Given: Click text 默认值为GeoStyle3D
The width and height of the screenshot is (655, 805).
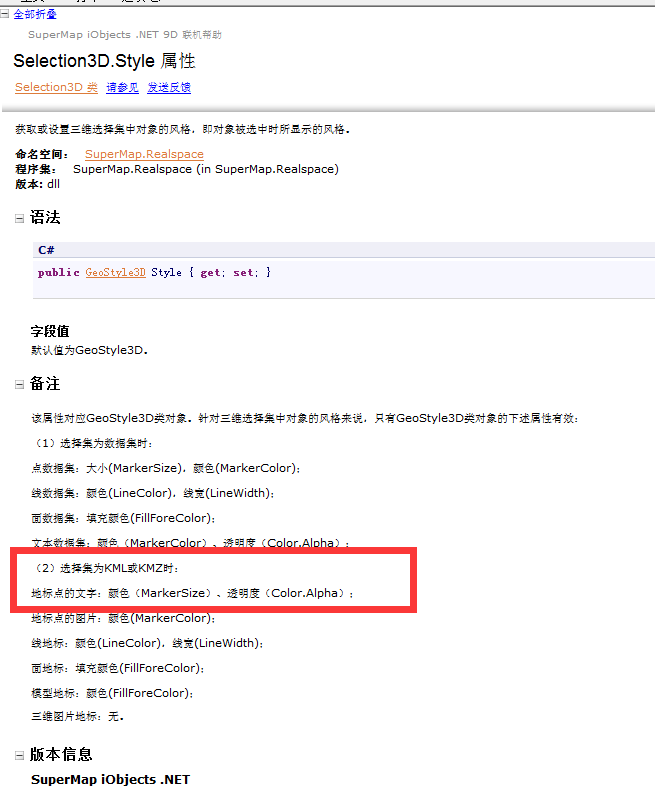Looking at the screenshot, I should 89,350.
